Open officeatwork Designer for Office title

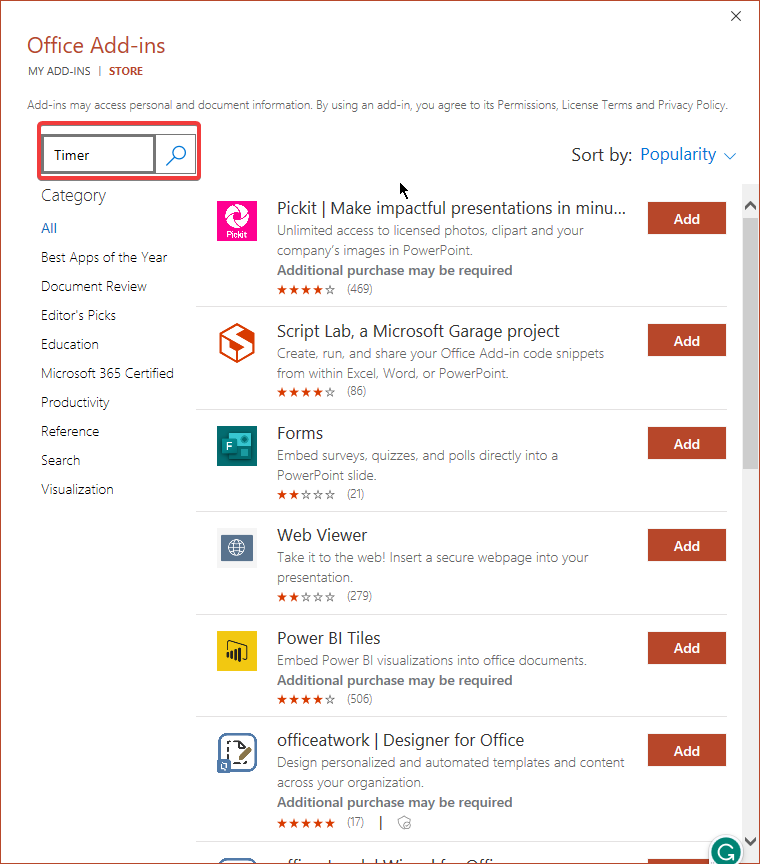click(400, 740)
